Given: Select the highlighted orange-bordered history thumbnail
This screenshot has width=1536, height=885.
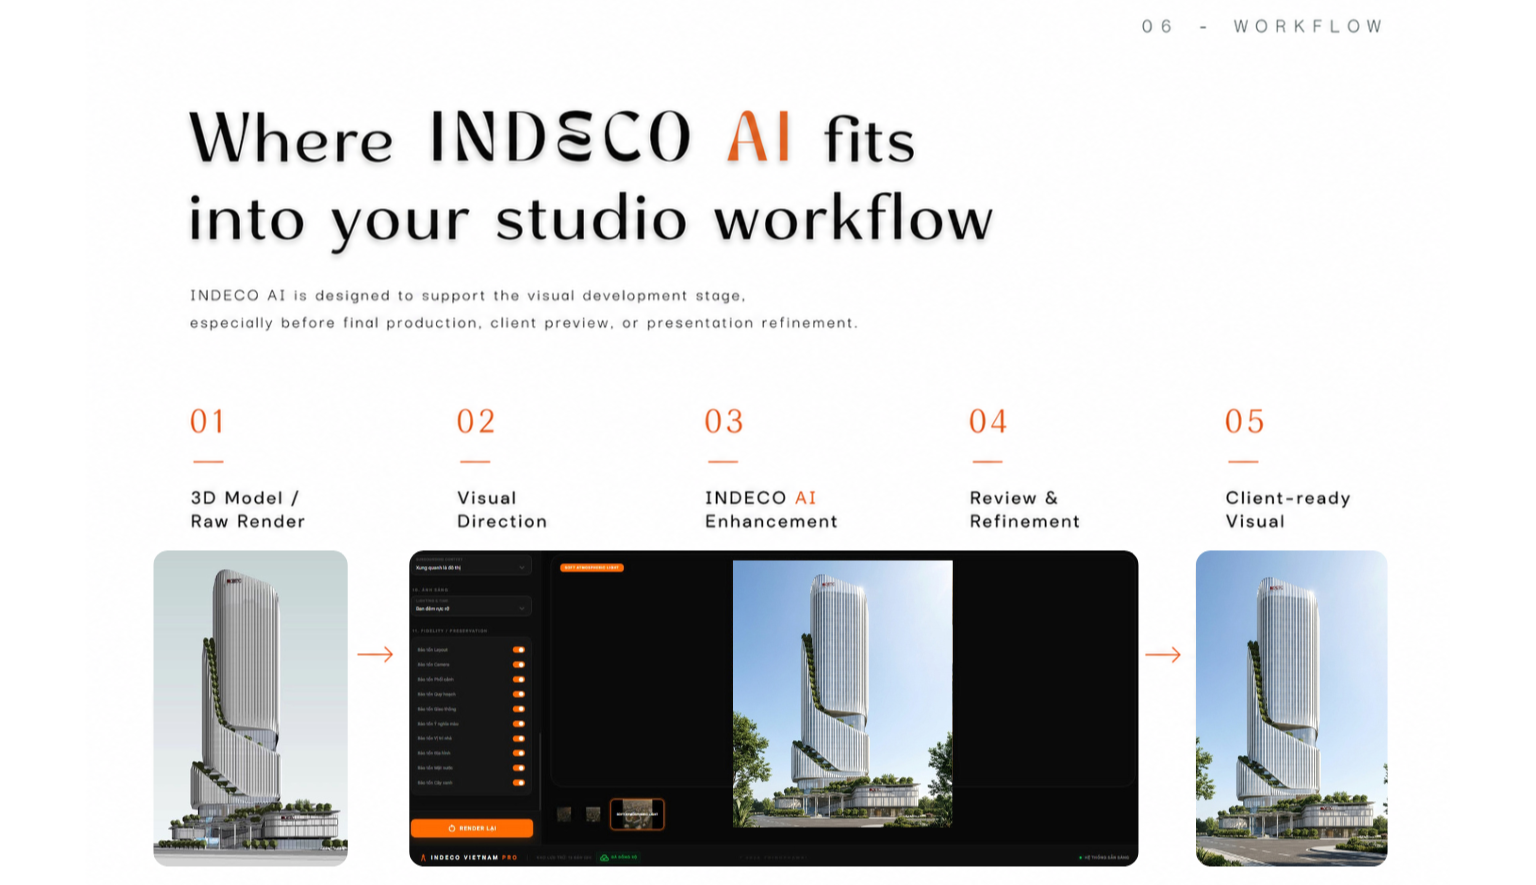Looking at the screenshot, I should [637, 814].
